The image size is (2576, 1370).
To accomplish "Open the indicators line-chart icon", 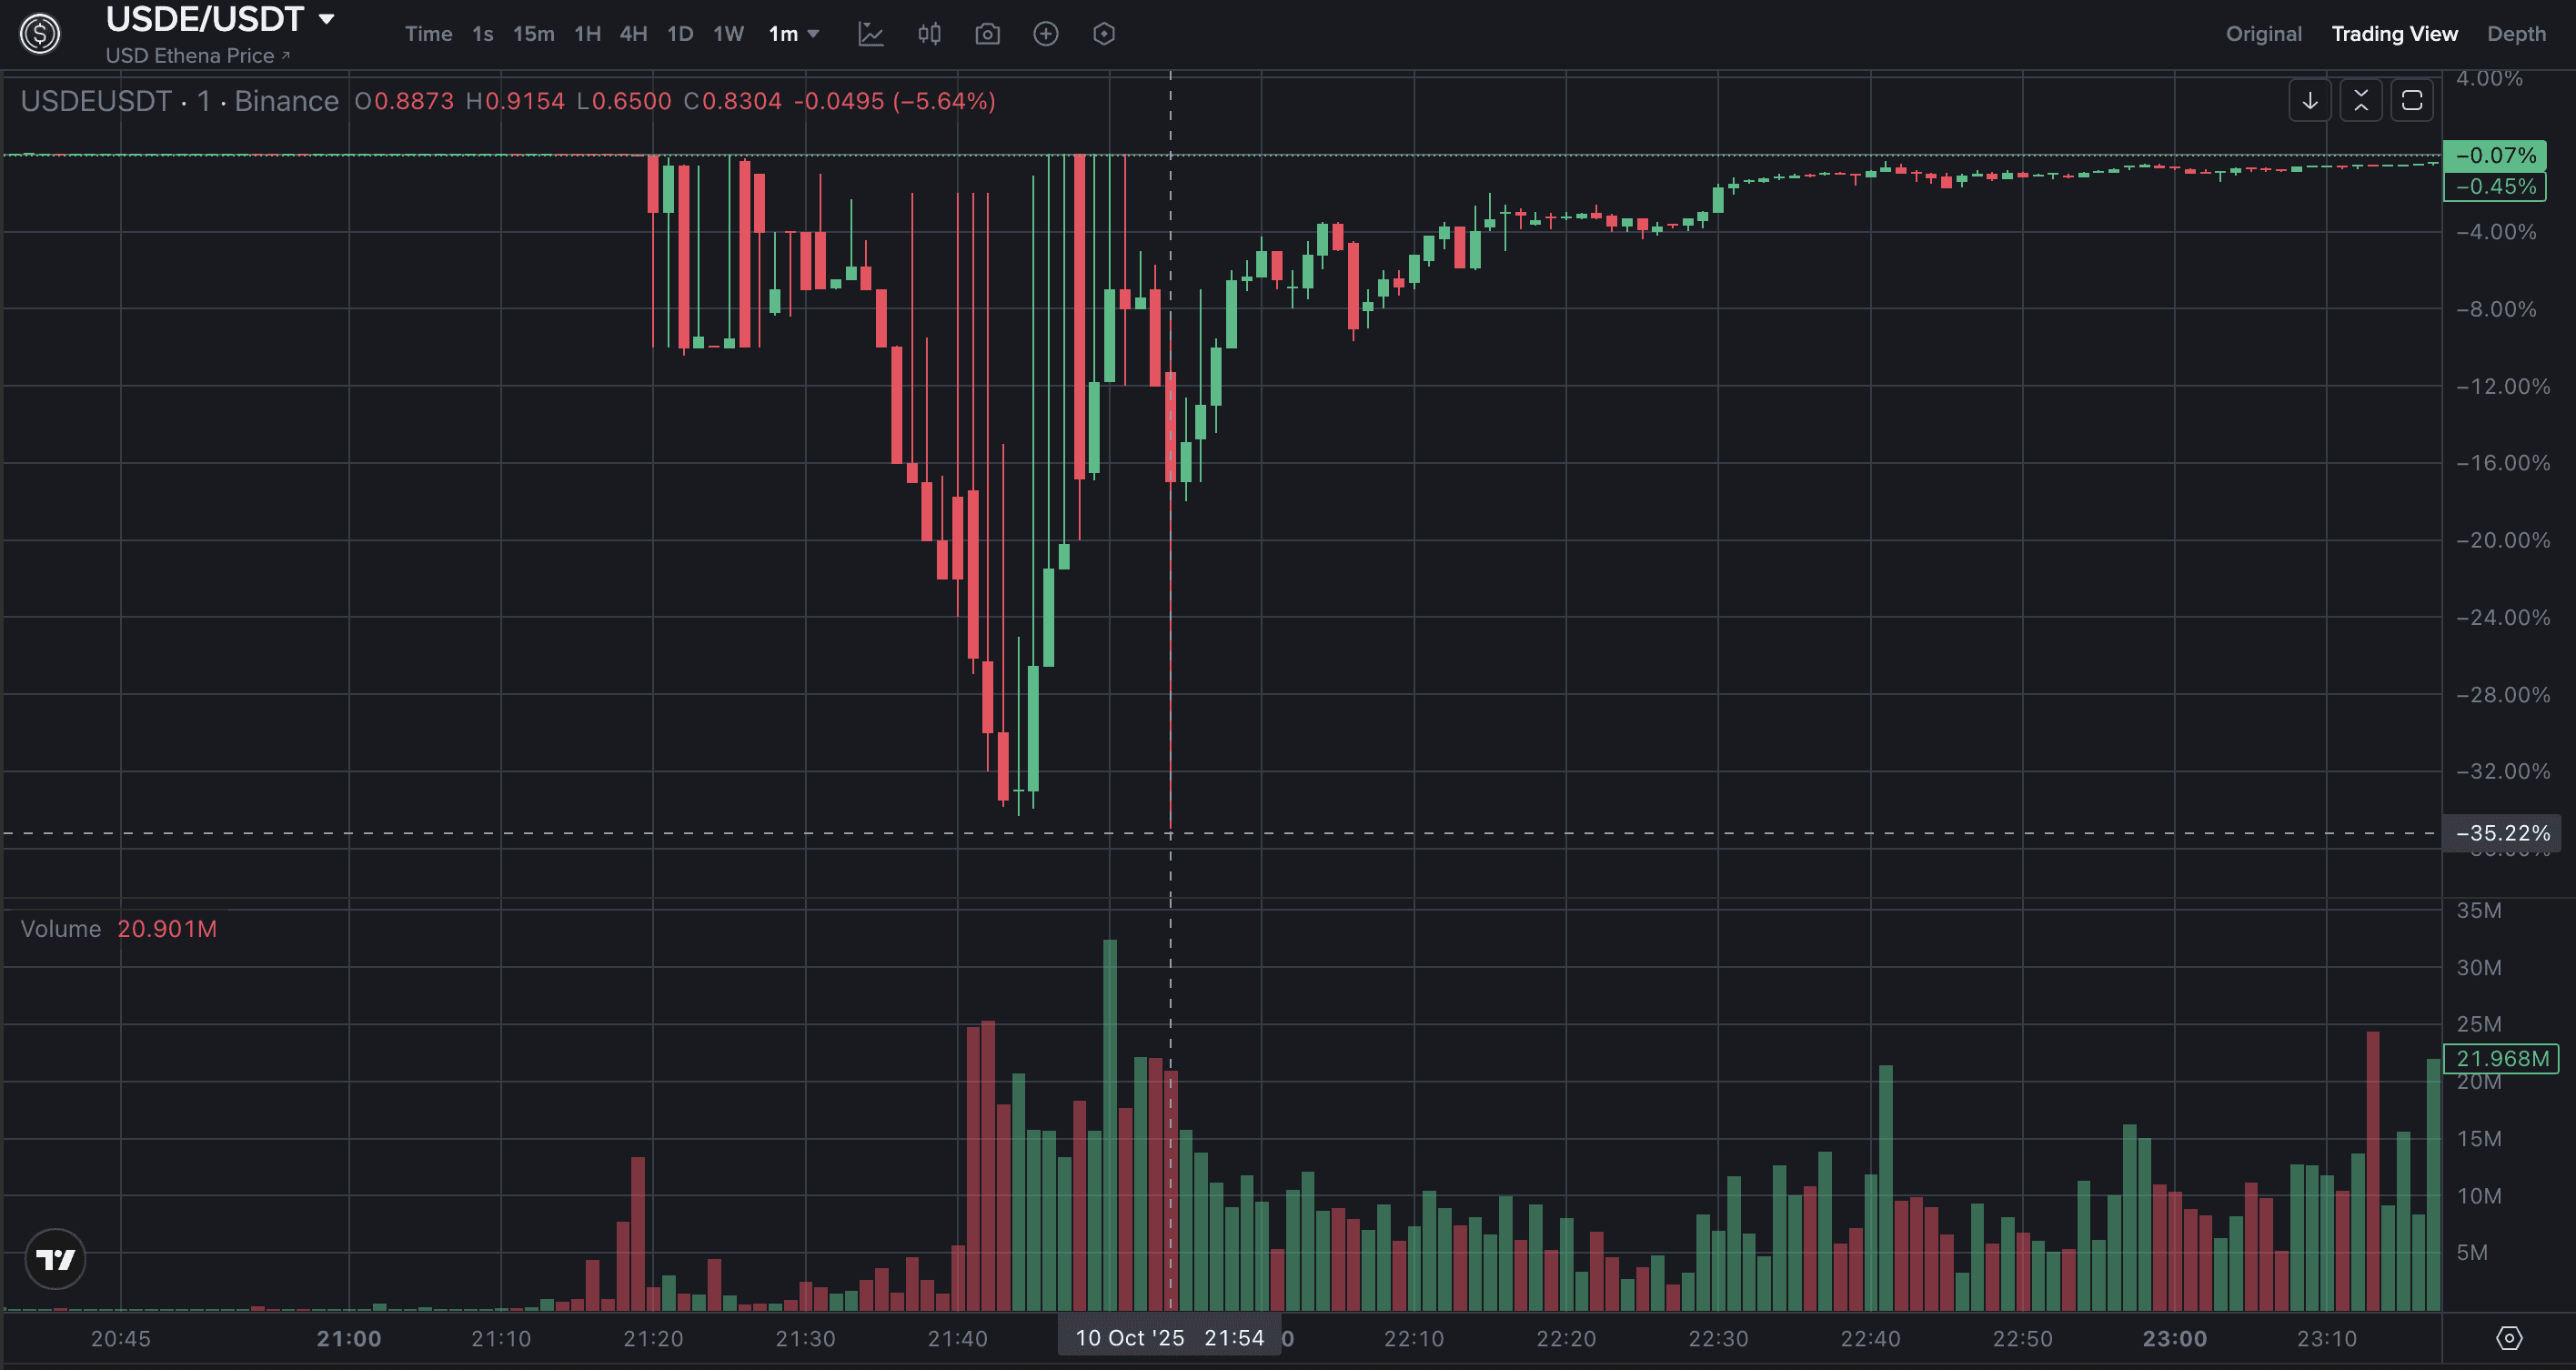I will pyautogui.click(x=871, y=34).
